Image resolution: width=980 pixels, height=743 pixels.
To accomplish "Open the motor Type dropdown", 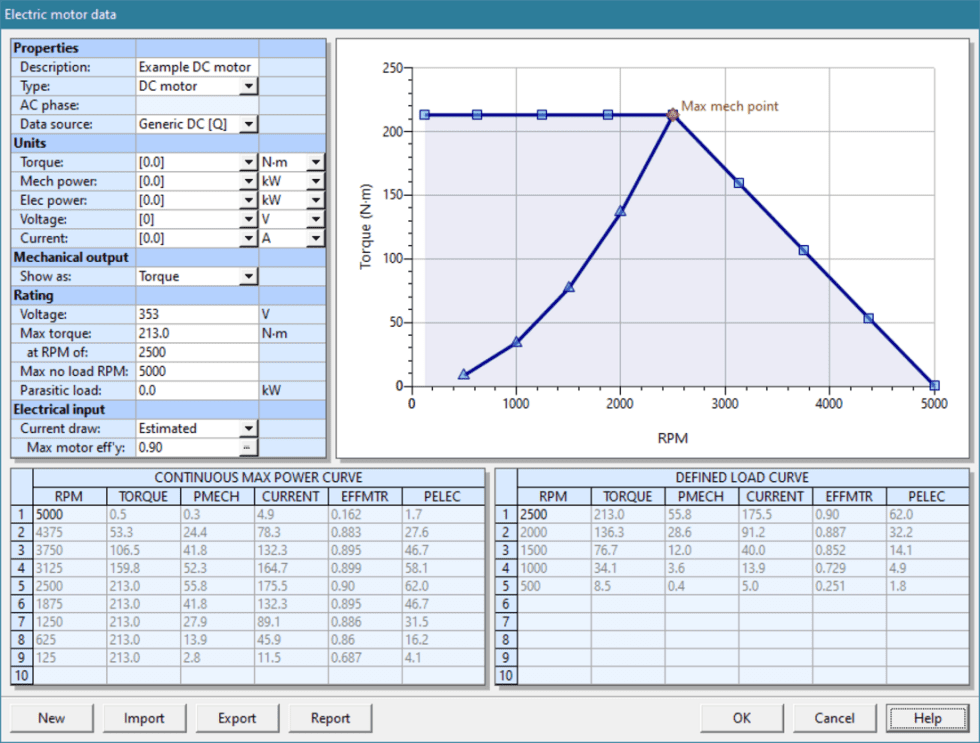I will [248, 86].
